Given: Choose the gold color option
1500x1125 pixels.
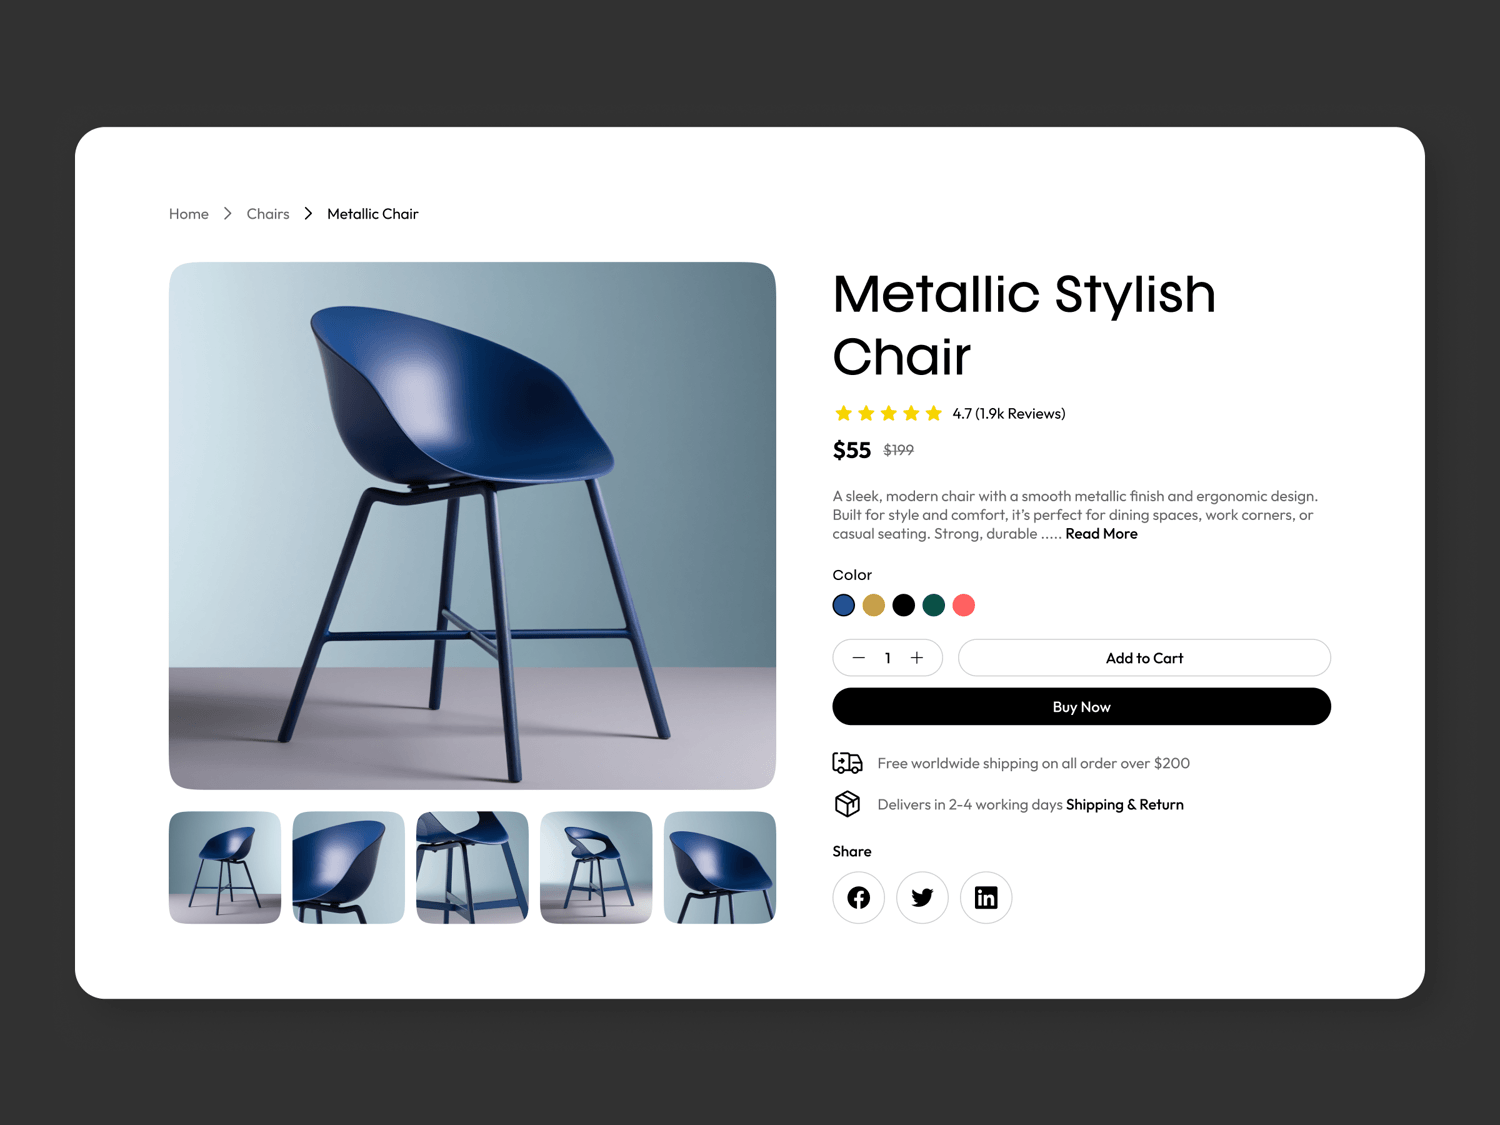Looking at the screenshot, I should click(874, 605).
